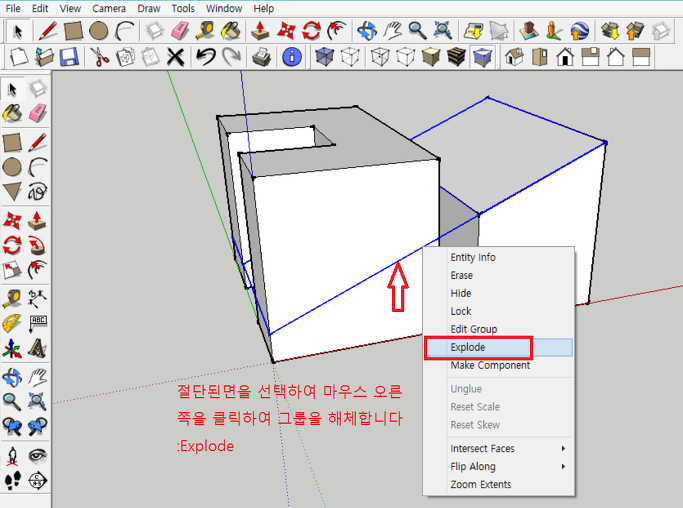Open the Edit menu
The width and height of the screenshot is (683, 508).
pos(40,8)
